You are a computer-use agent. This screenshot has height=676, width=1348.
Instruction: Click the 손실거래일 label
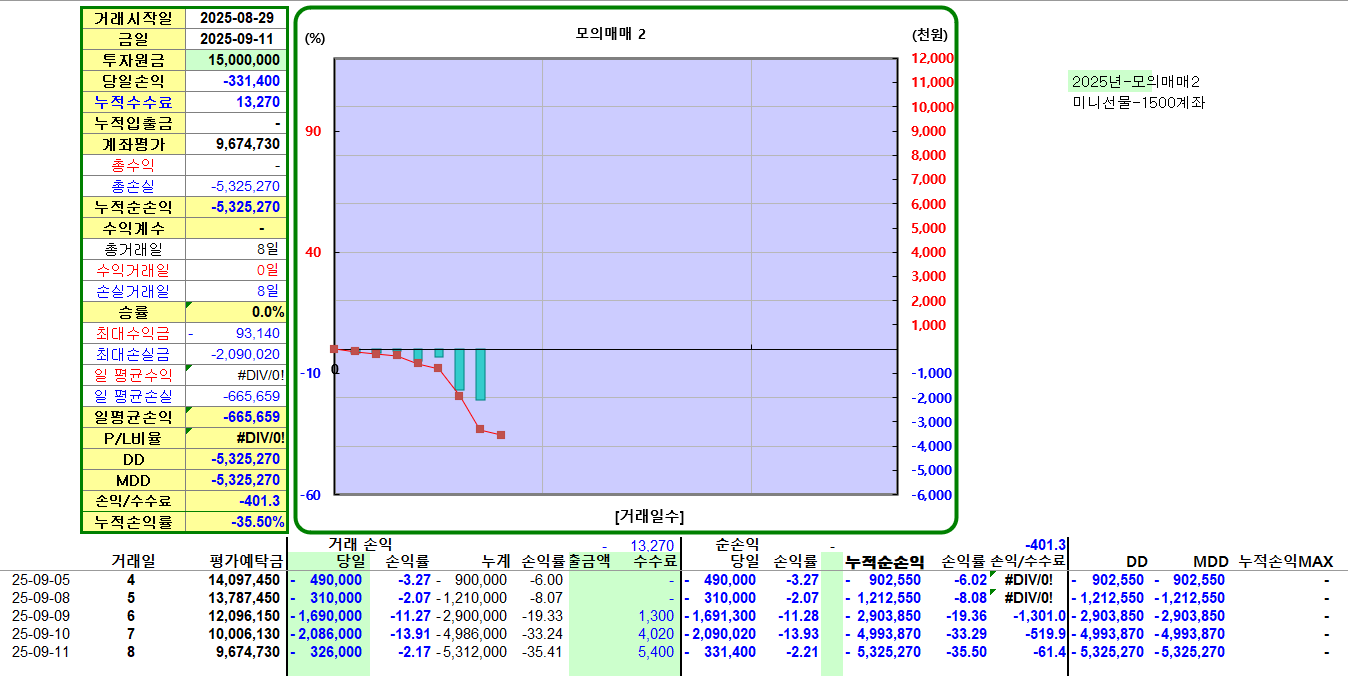133,291
